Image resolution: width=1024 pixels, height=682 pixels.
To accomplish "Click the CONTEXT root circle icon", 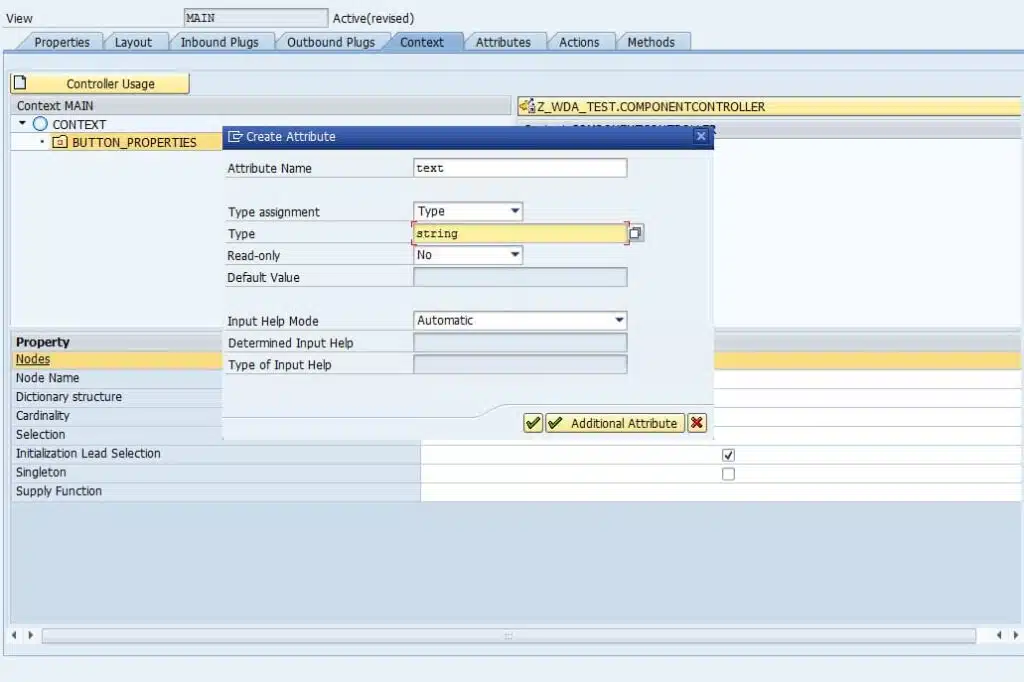I will pos(40,123).
